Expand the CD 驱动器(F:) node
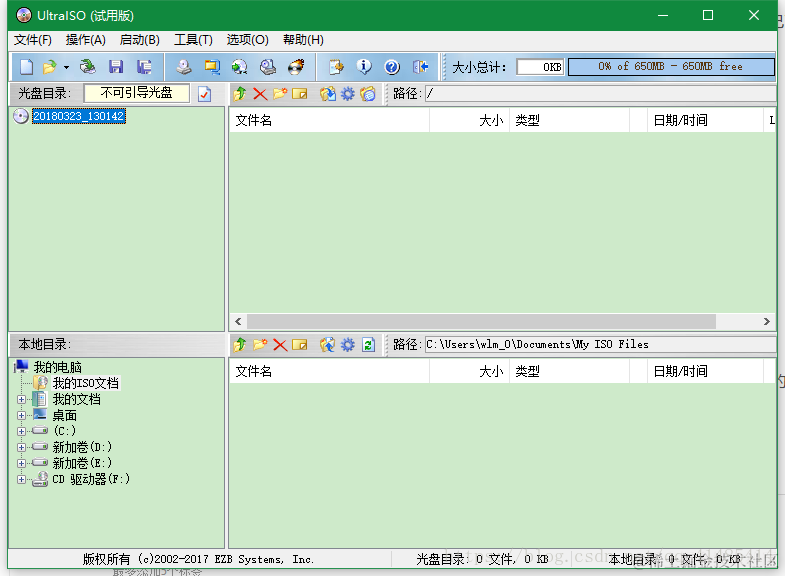 click(x=21, y=479)
